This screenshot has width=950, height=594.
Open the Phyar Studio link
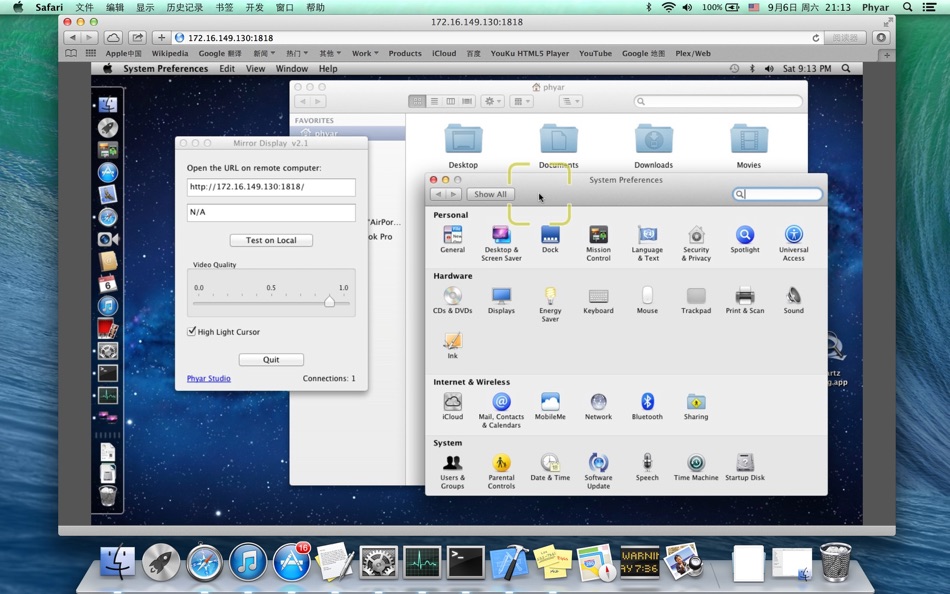(x=208, y=379)
